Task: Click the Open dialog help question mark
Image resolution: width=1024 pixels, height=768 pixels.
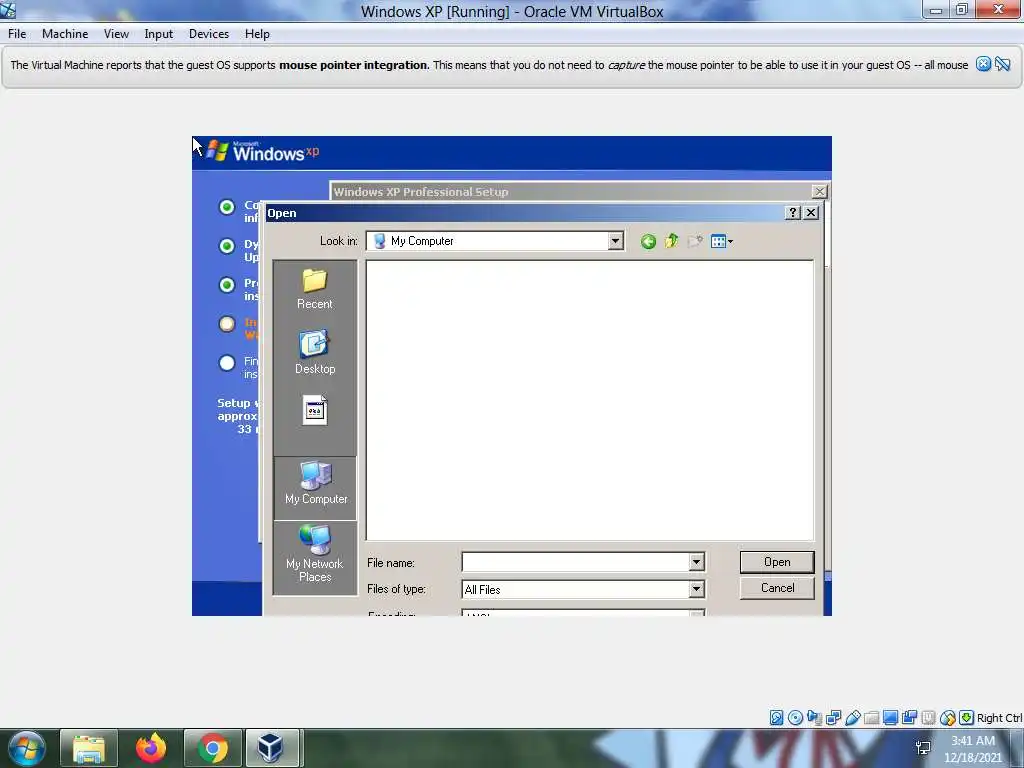Action: [793, 213]
